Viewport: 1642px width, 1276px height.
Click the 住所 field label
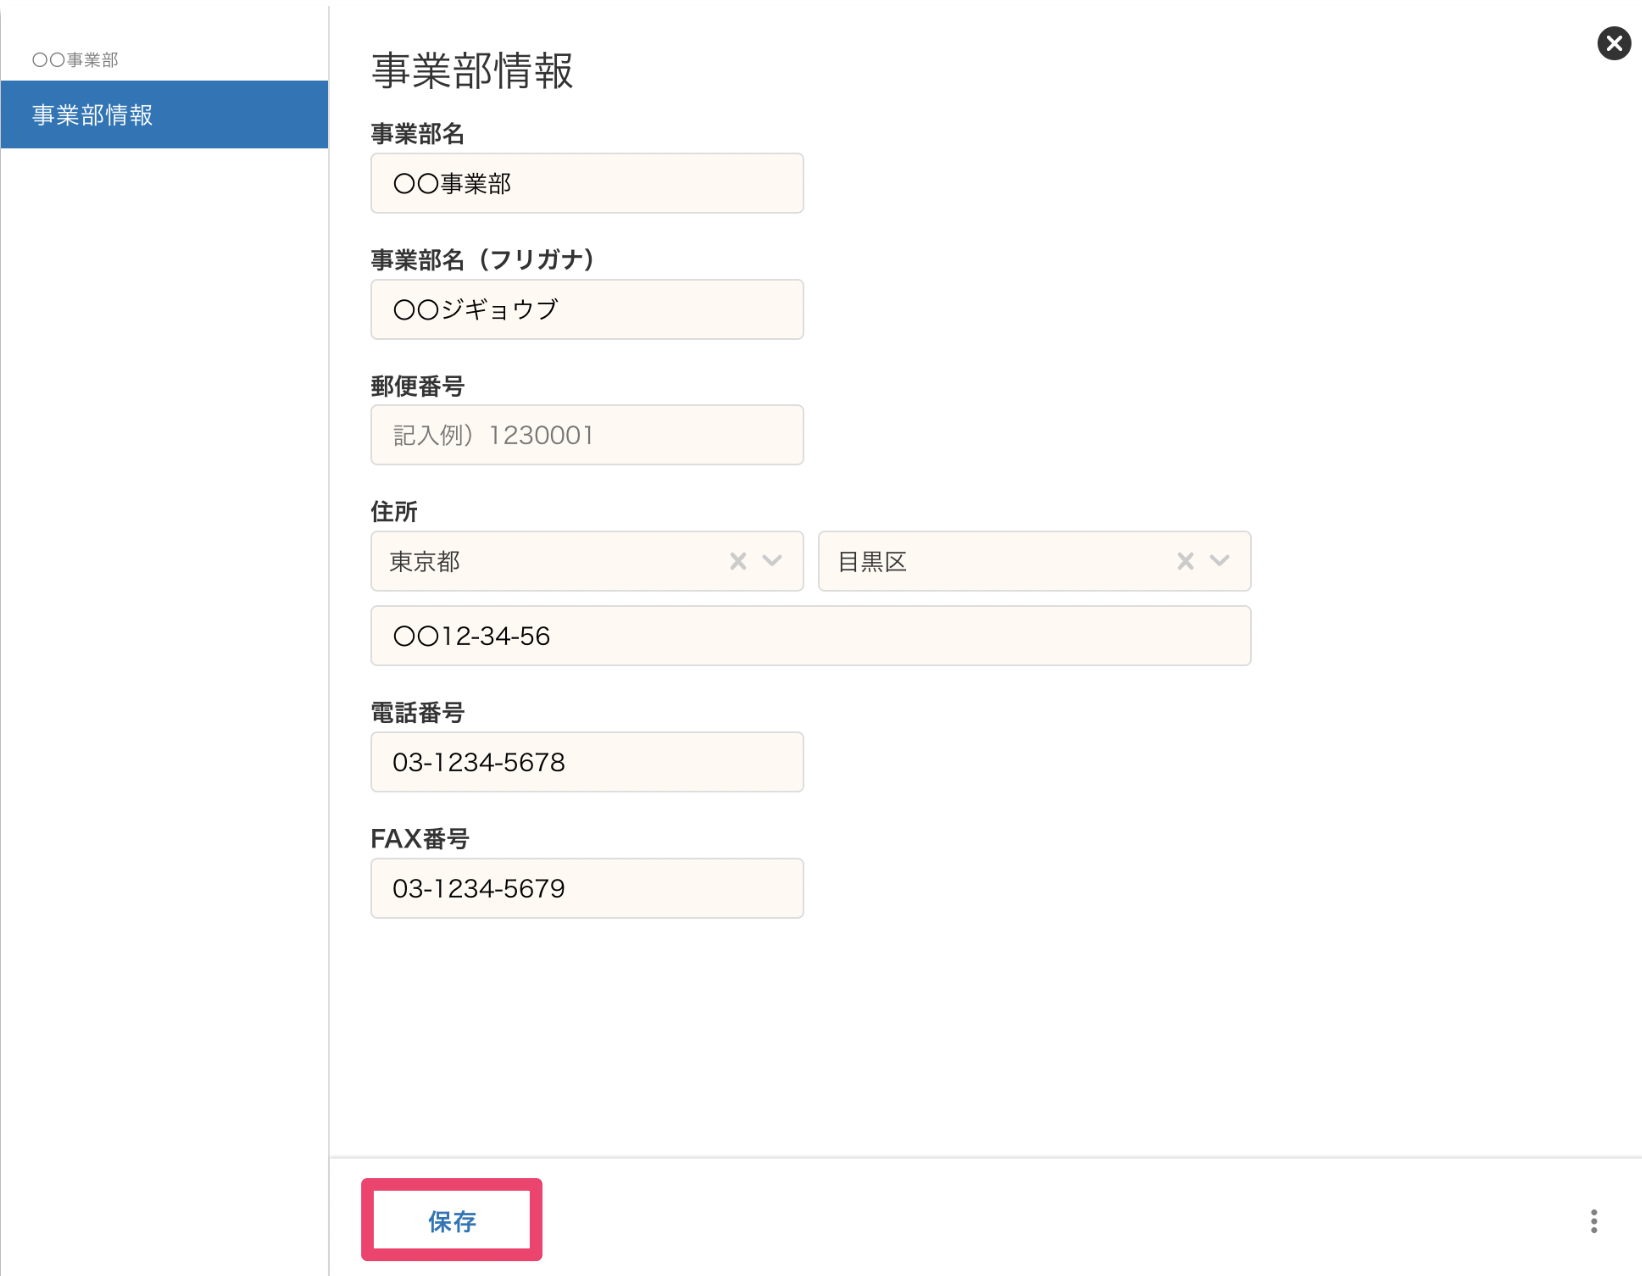pos(394,512)
